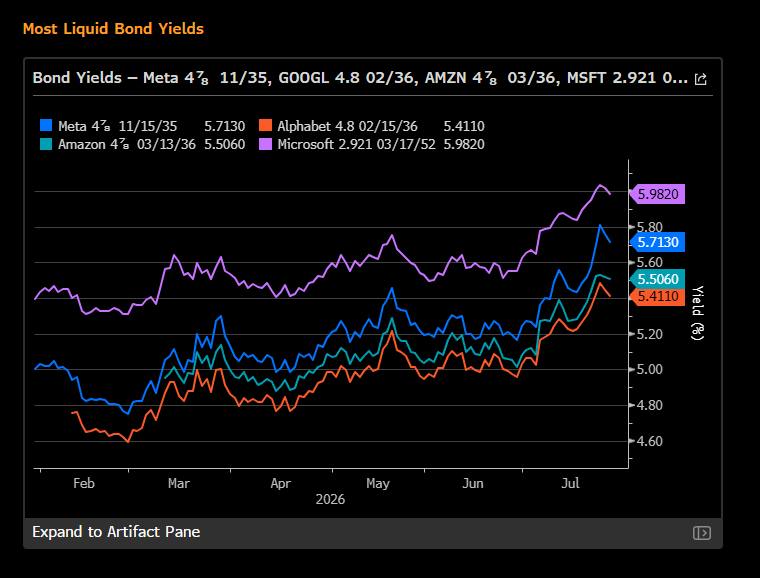Viewport: 760px width, 578px height.
Task: Click the Feb label on x-axis
Action: coord(84,483)
